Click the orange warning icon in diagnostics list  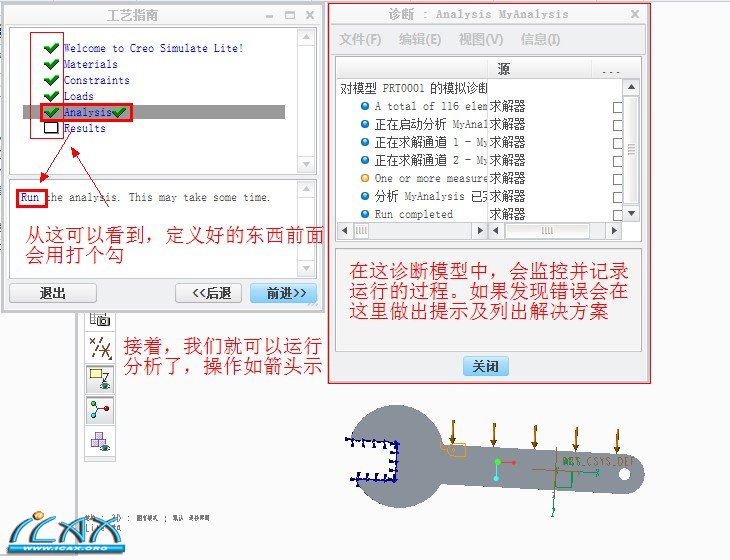(365, 178)
